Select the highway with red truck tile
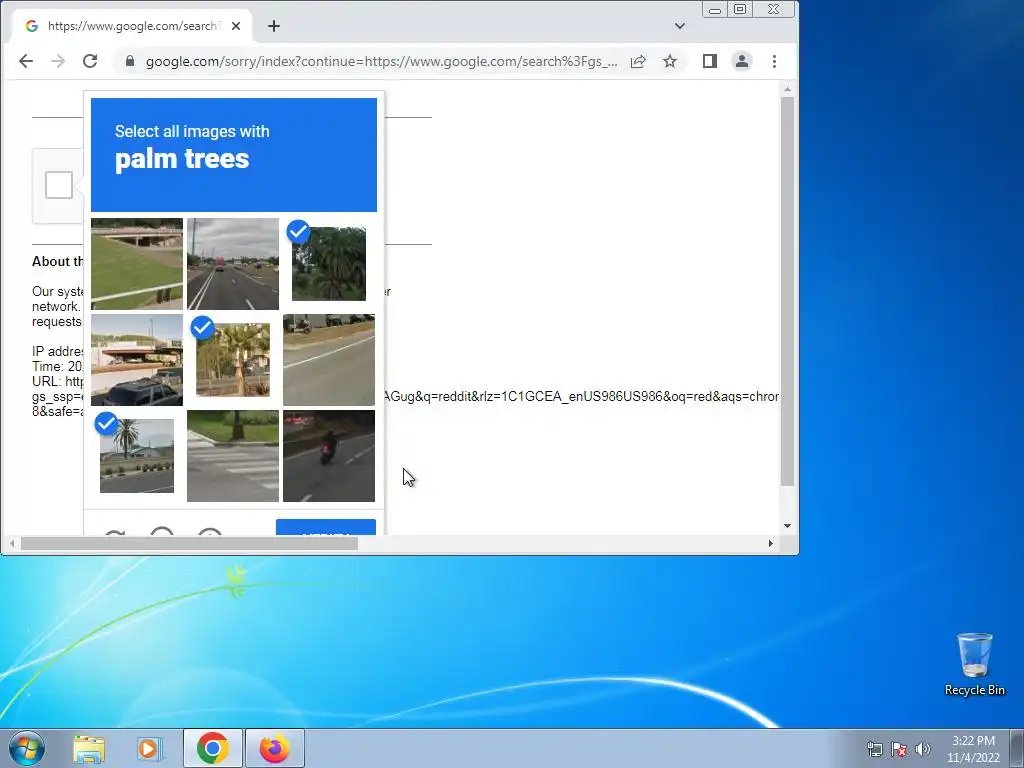Viewport: 1024px width, 768px height. pyautogui.click(x=232, y=264)
